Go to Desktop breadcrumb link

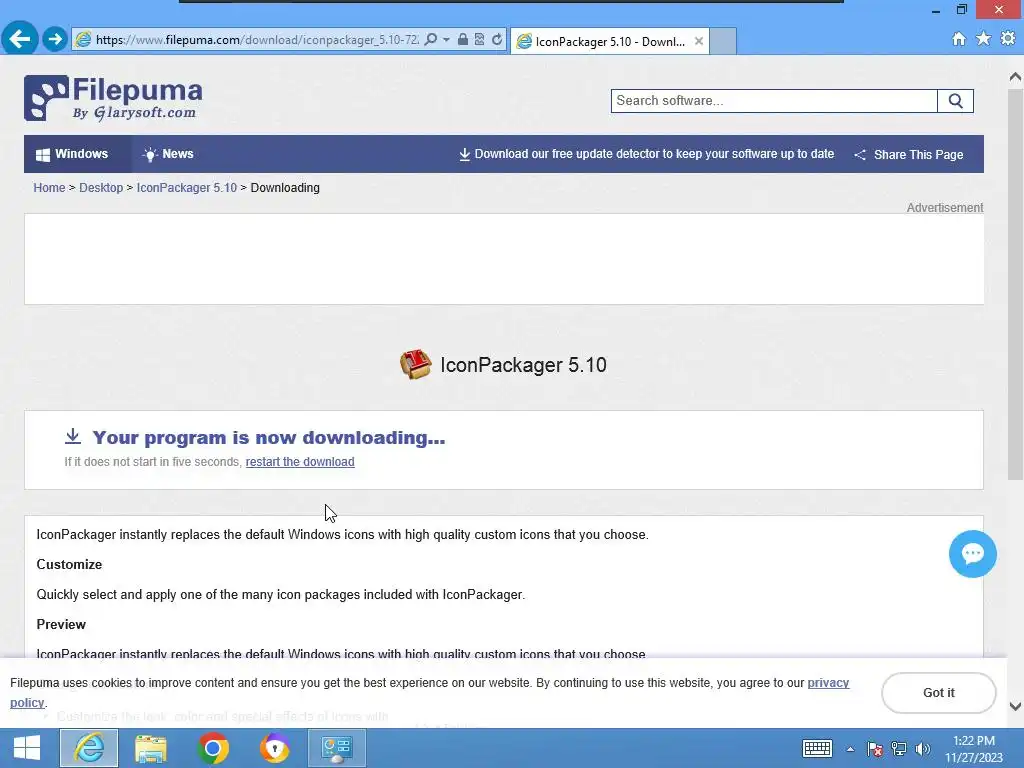click(101, 187)
